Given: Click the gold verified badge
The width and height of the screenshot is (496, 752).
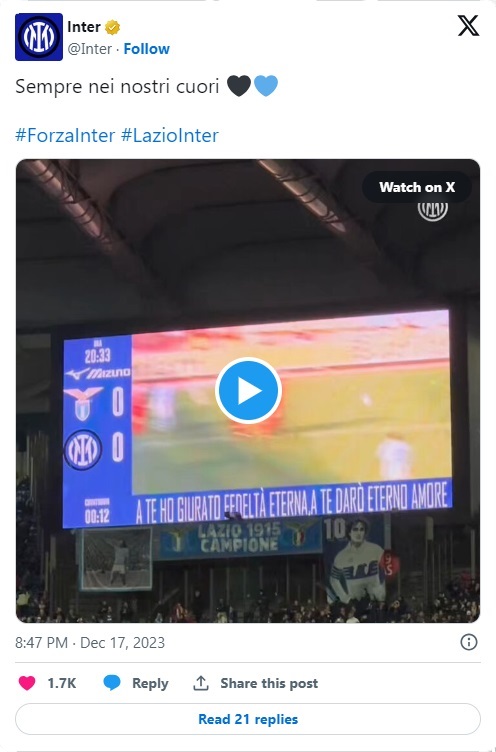Looking at the screenshot, I should point(112,27).
